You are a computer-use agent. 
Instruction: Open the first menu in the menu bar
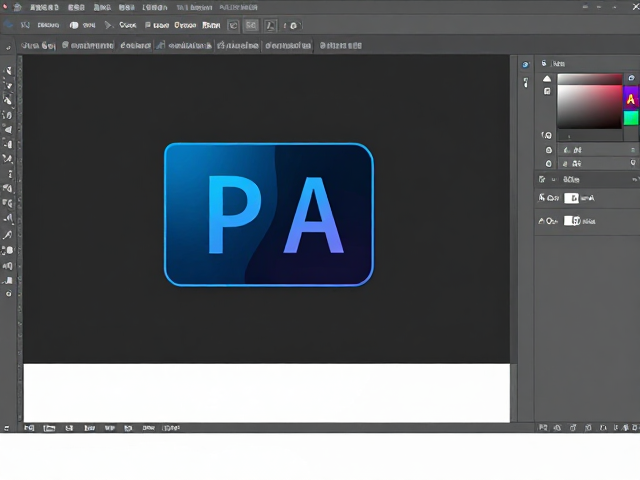44,7
